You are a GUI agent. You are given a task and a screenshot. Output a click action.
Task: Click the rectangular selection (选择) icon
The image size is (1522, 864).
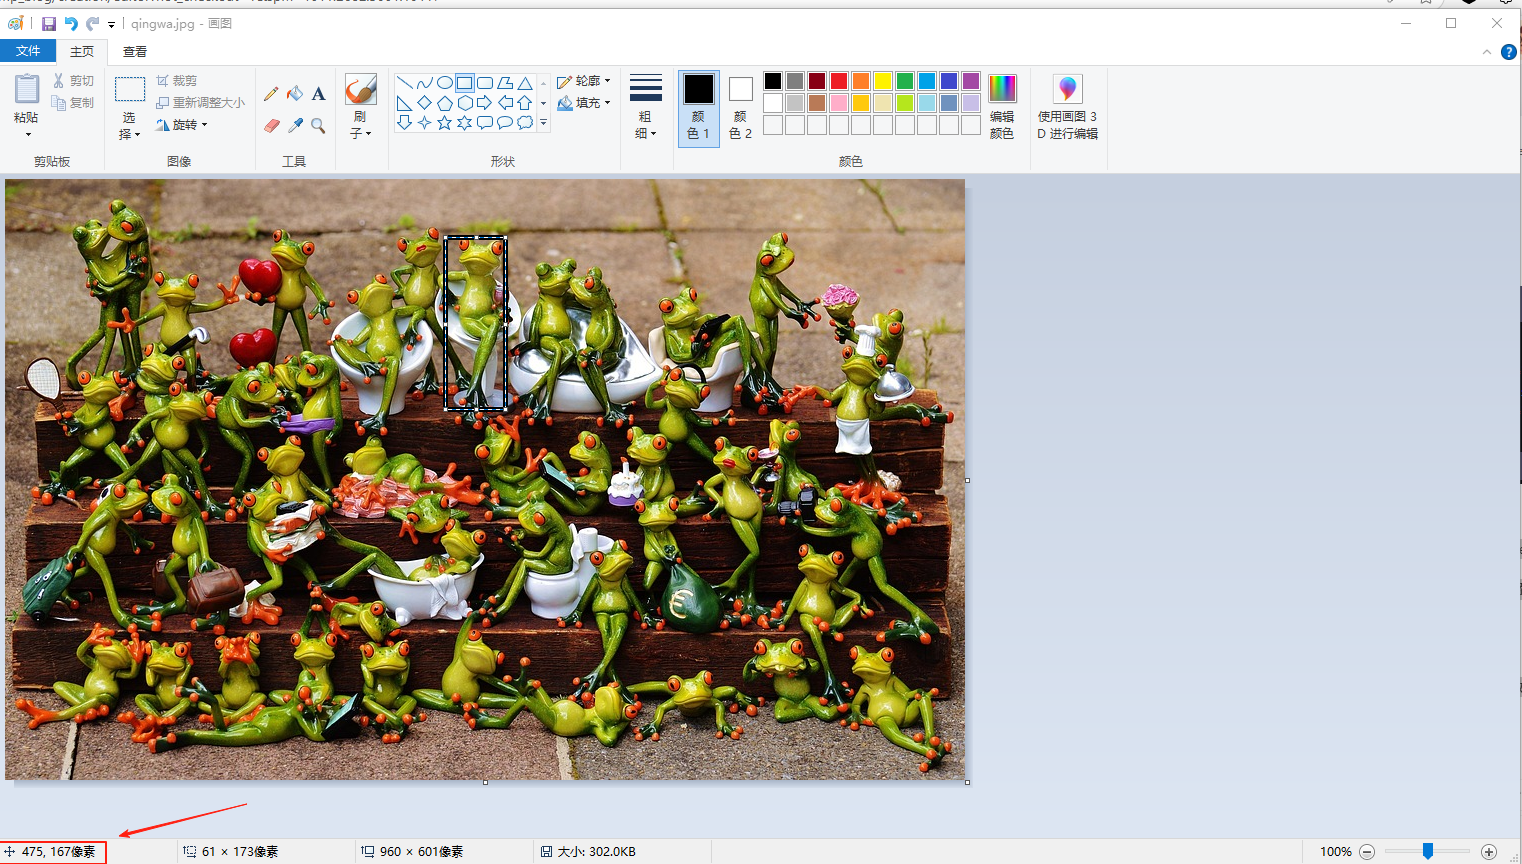click(130, 89)
